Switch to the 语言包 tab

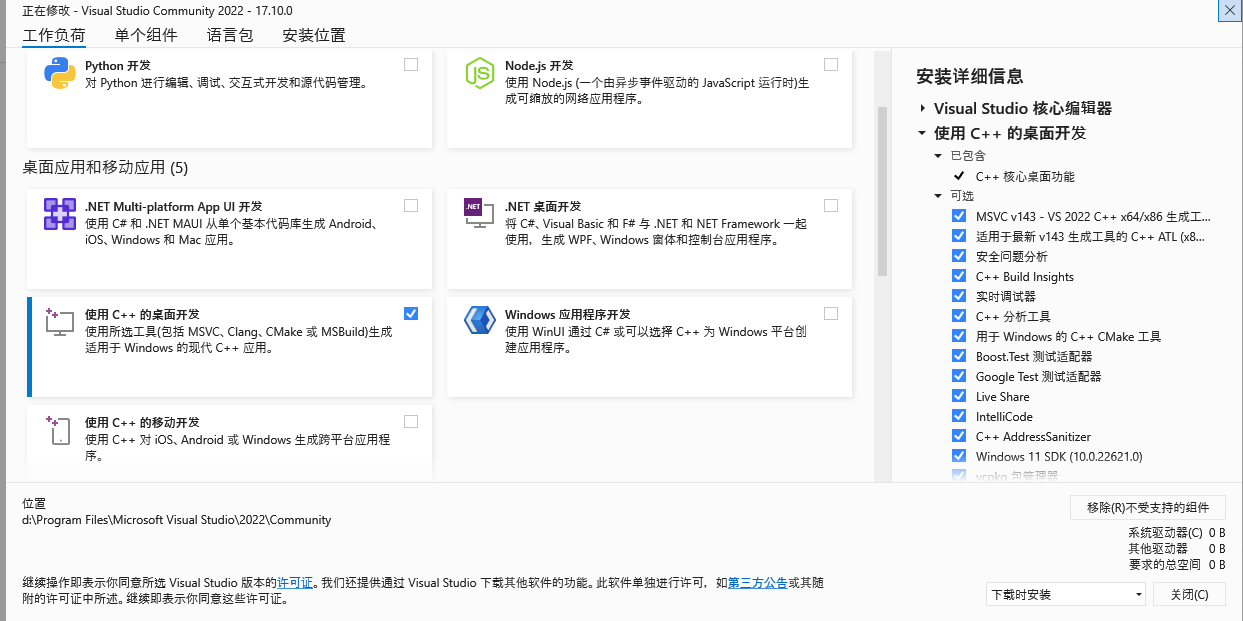(230, 35)
